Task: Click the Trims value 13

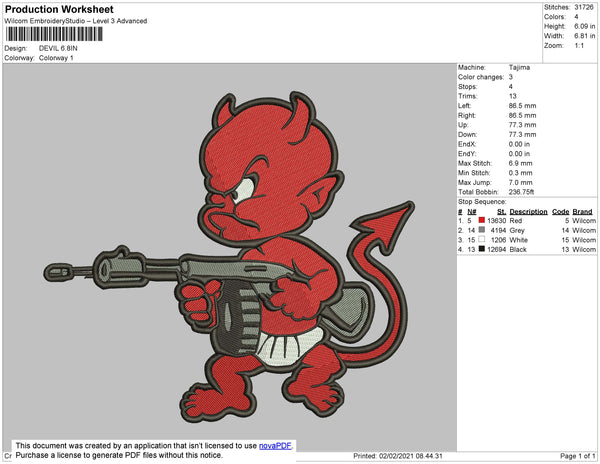Action: coord(513,96)
